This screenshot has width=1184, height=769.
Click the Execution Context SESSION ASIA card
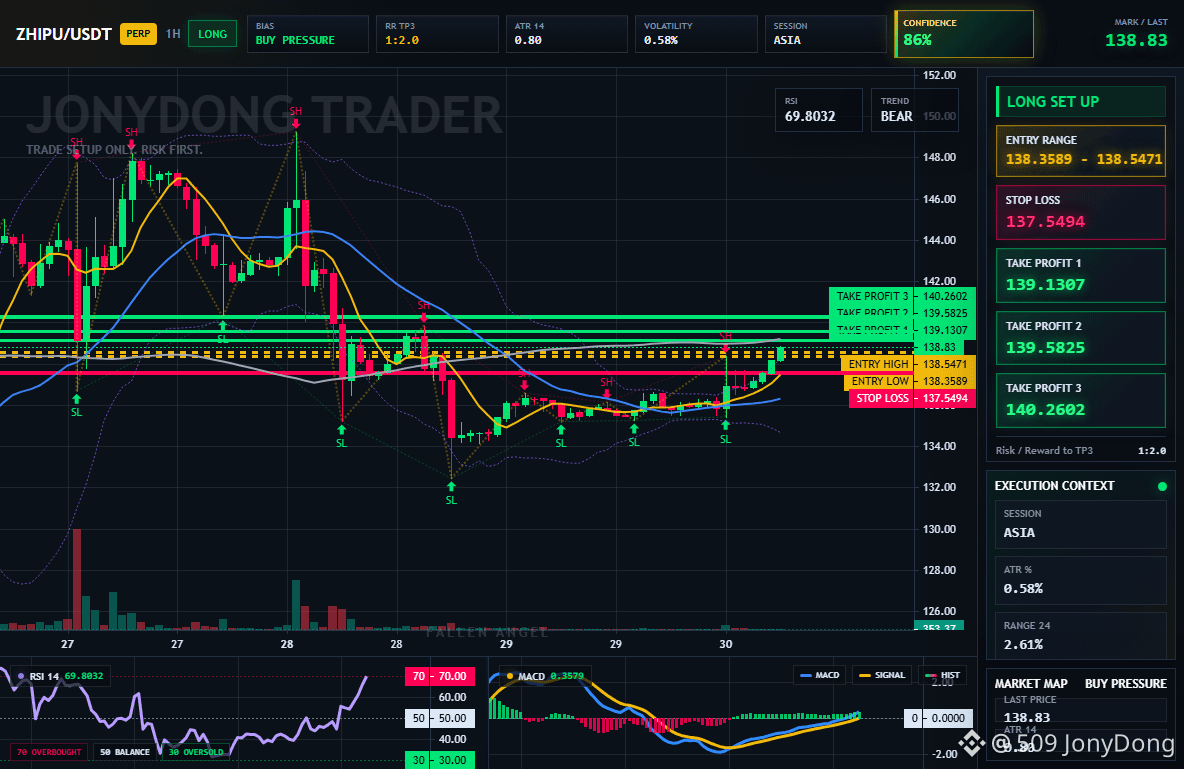1081,523
